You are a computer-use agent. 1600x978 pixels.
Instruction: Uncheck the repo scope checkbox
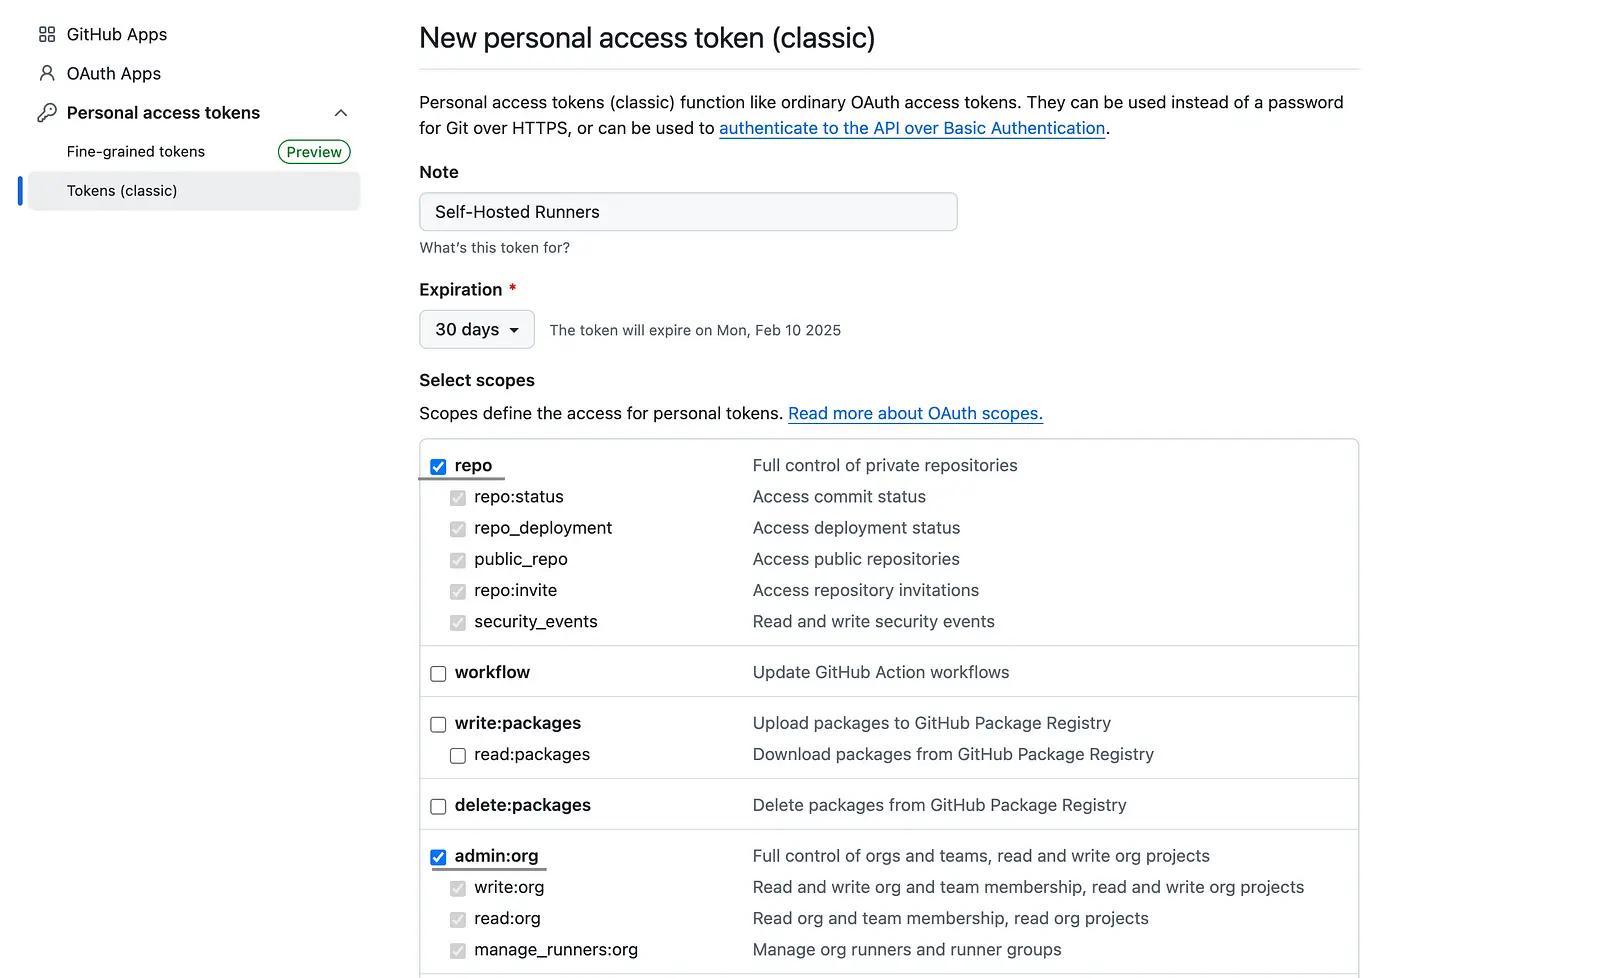[x=438, y=467]
